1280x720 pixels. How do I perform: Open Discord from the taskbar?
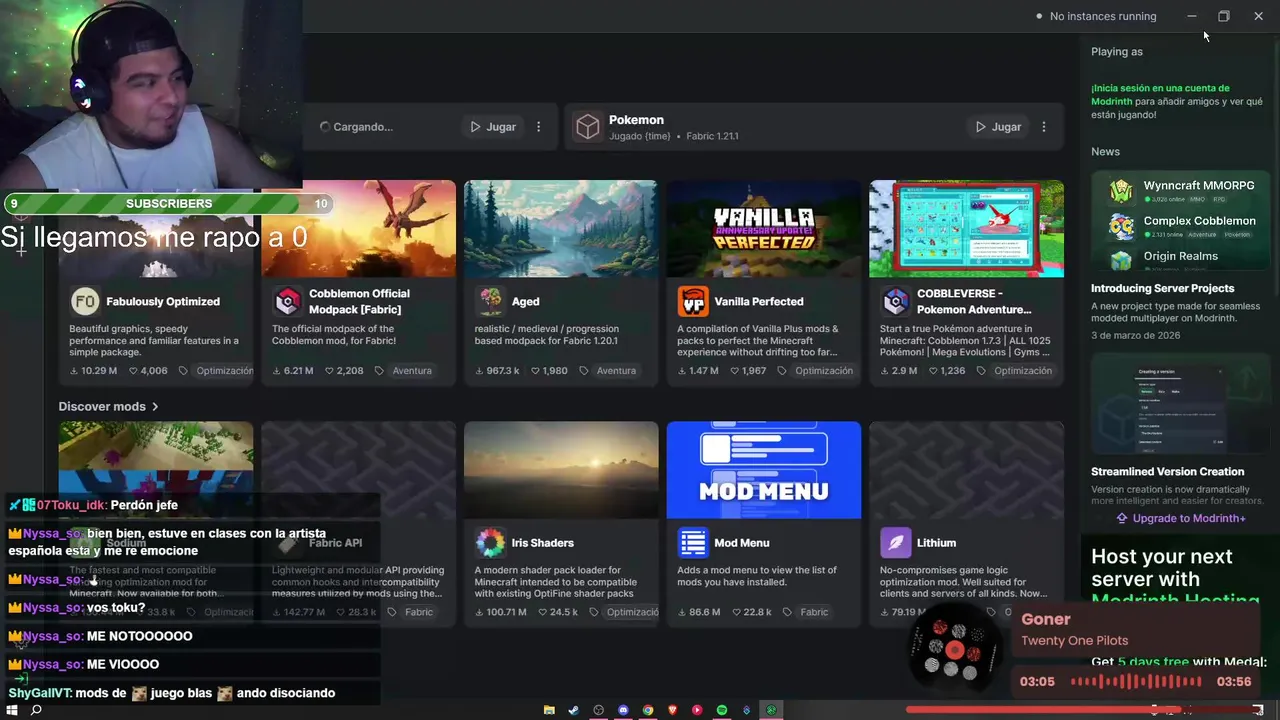click(623, 710)
